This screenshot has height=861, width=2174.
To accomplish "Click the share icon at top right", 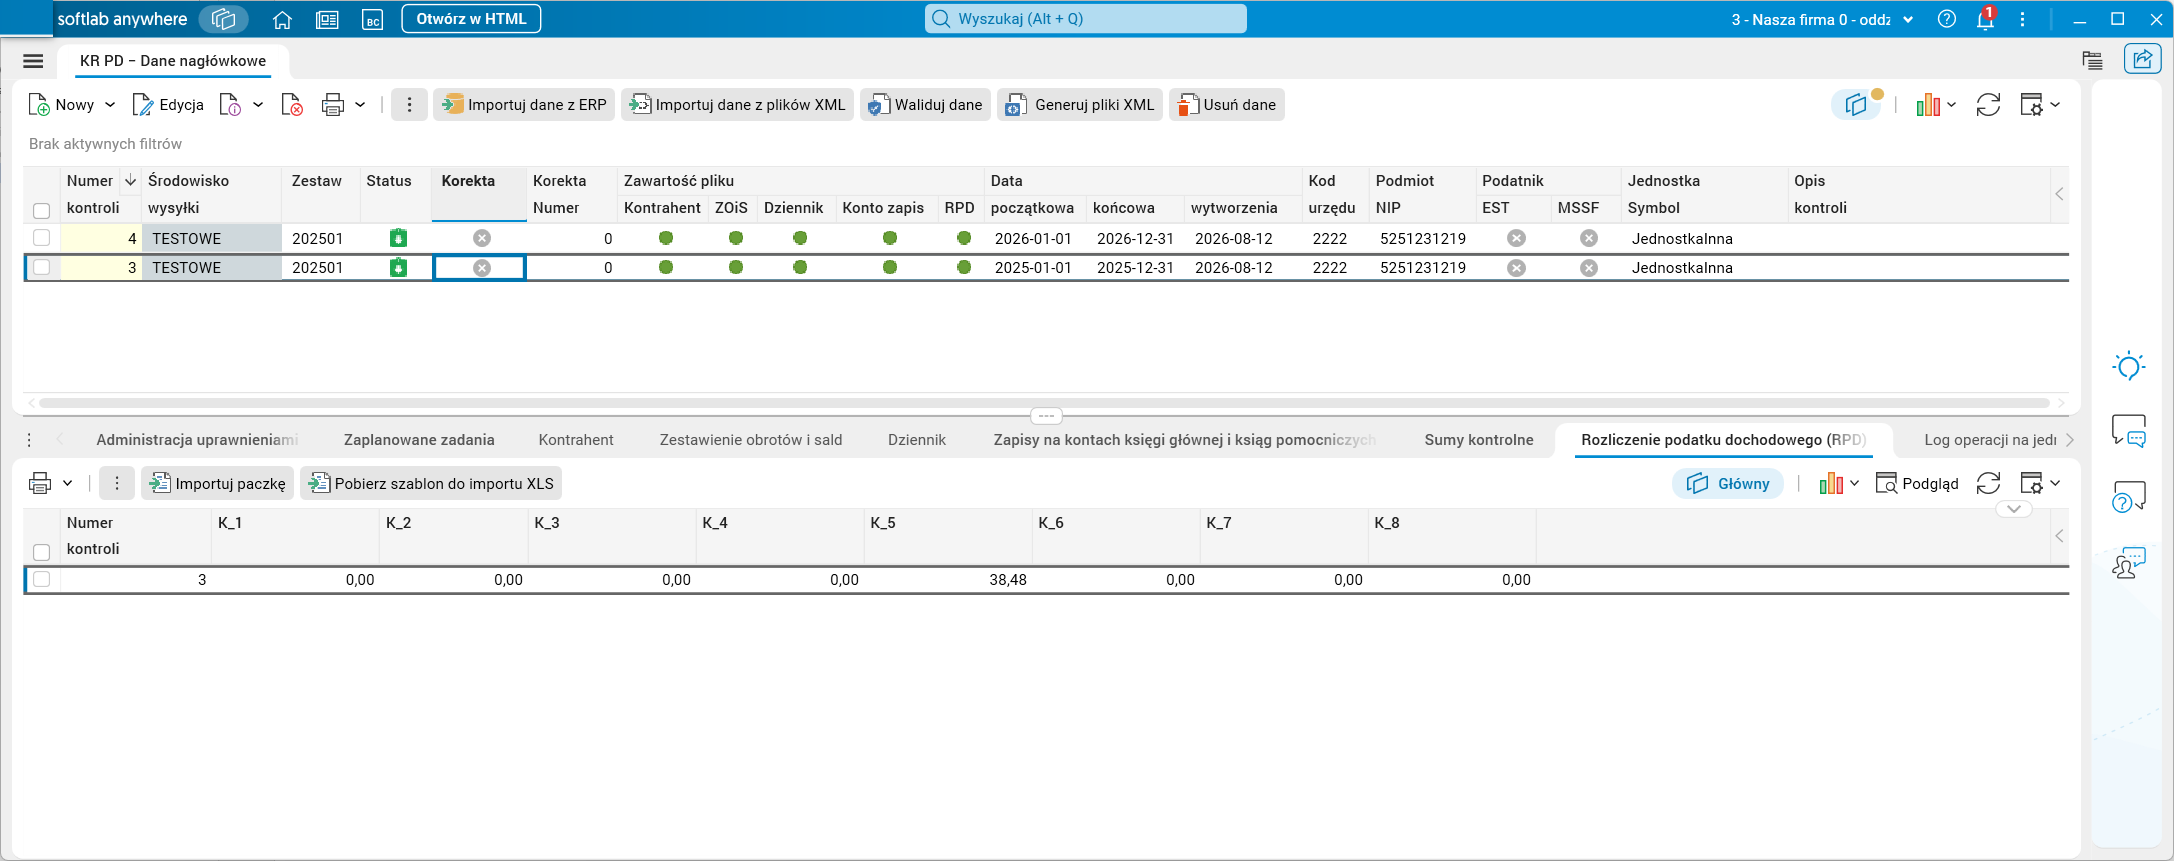I will [2142, 60].
